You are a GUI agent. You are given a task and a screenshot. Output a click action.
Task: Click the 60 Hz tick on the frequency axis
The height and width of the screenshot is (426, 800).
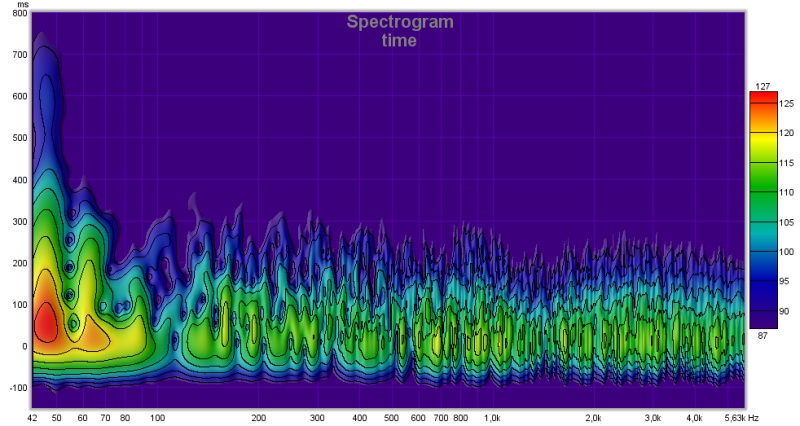tap(82, 418)
